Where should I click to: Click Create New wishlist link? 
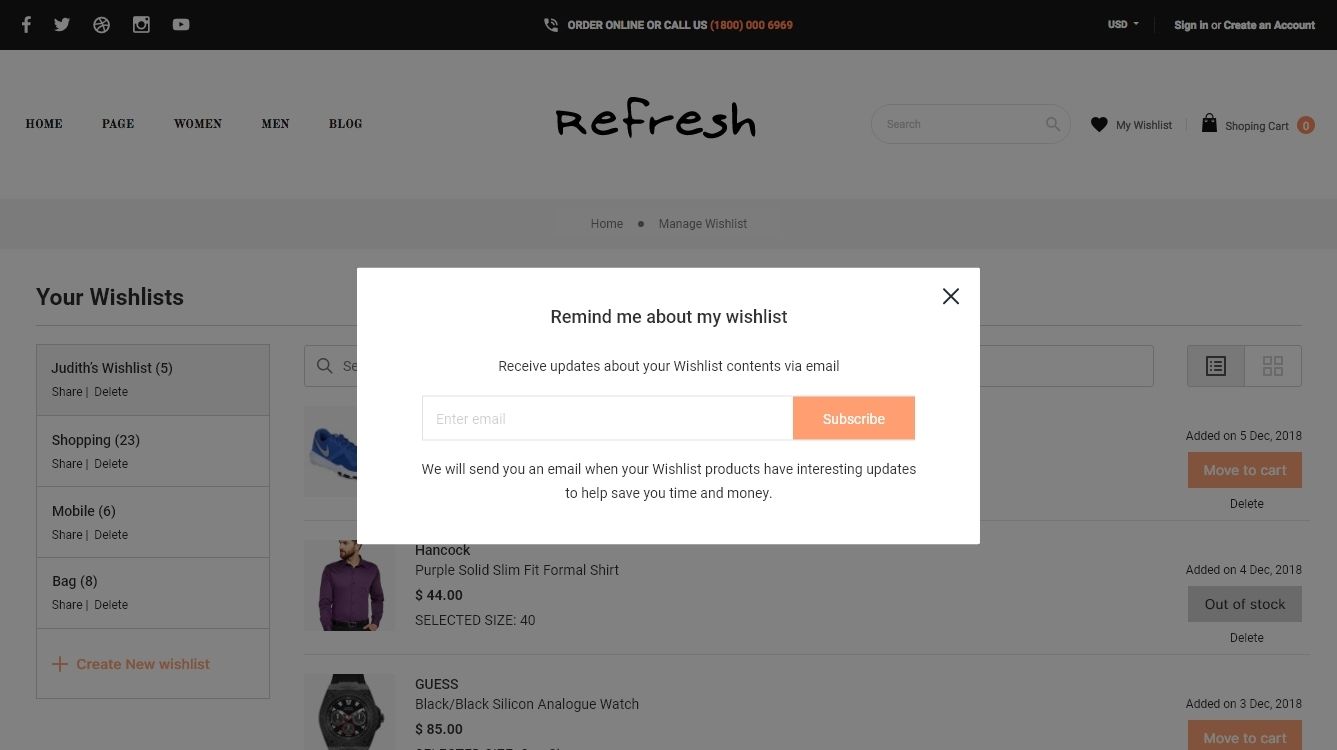pyautogui.click(x=131, y=664)
